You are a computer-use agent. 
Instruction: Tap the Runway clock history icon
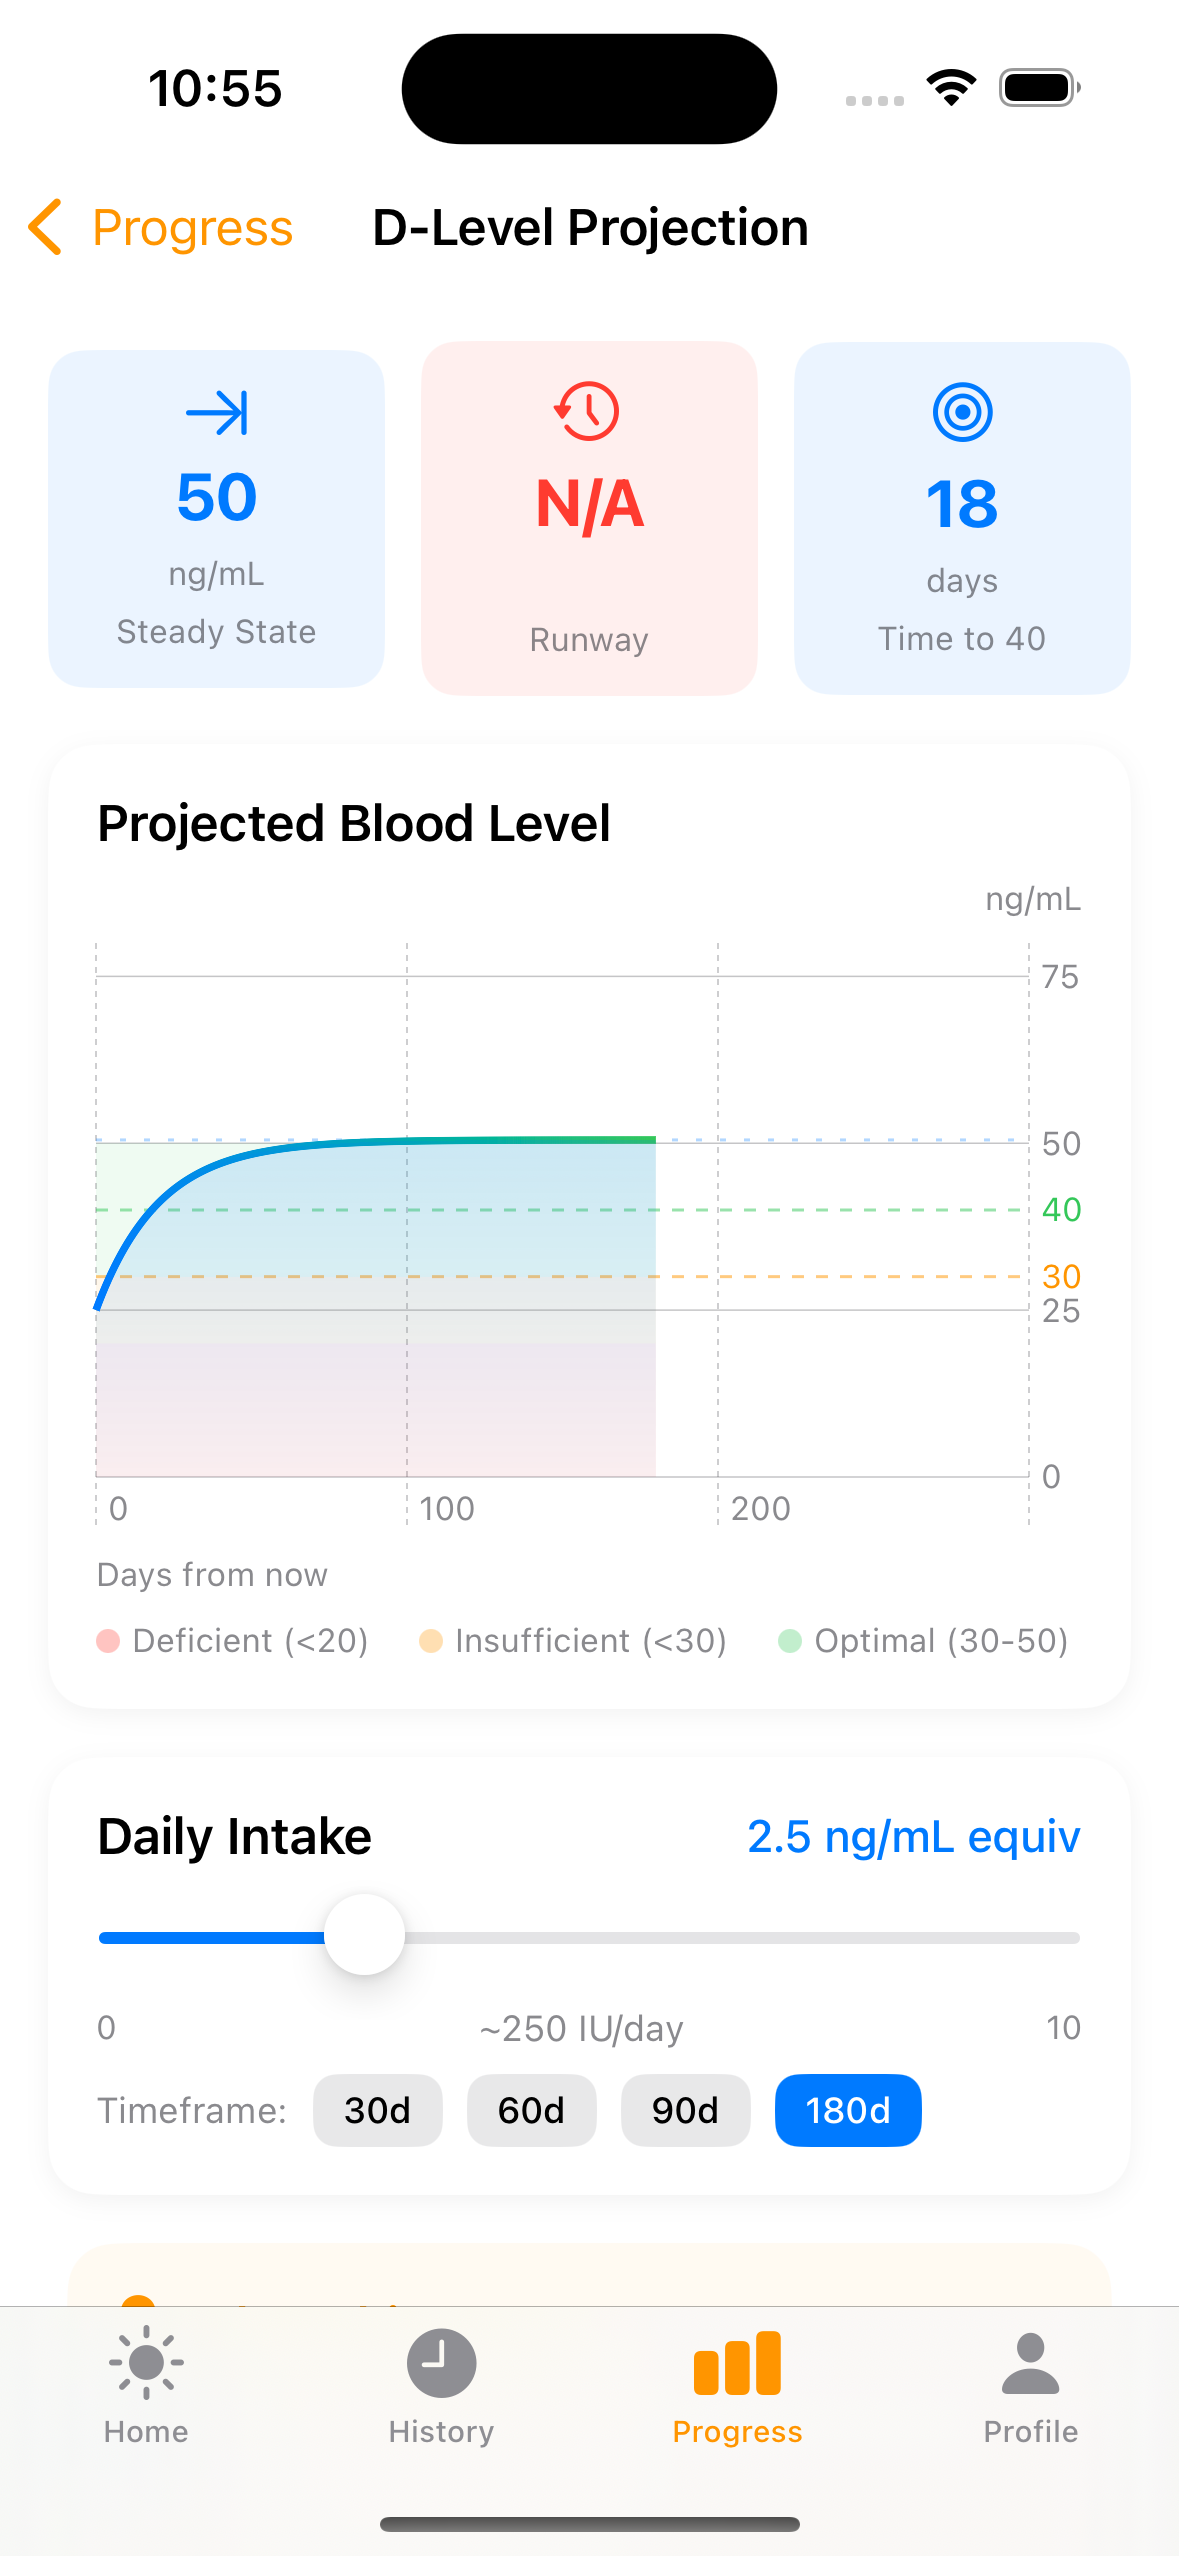588,411
